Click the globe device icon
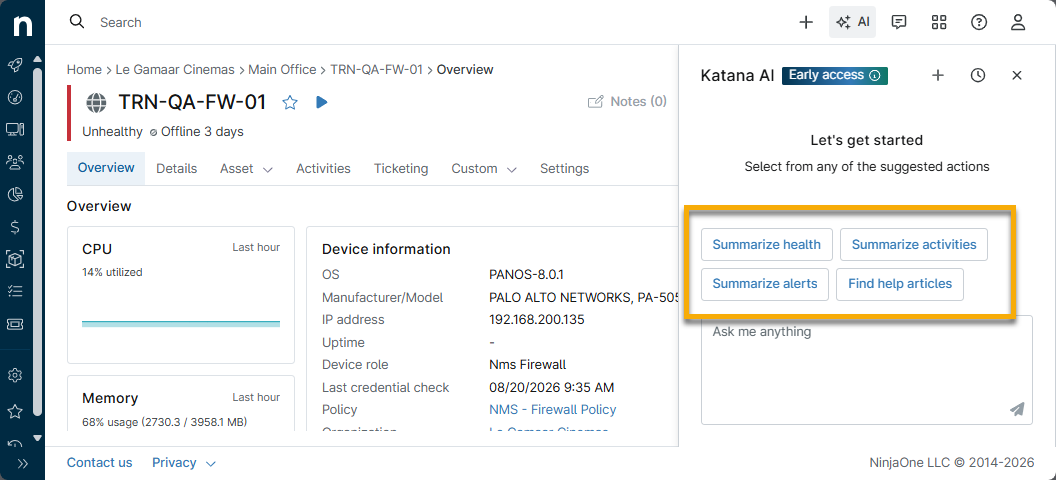Image resolution: width=1056 pixels, height=480 pixels. [x=97, y=102]
